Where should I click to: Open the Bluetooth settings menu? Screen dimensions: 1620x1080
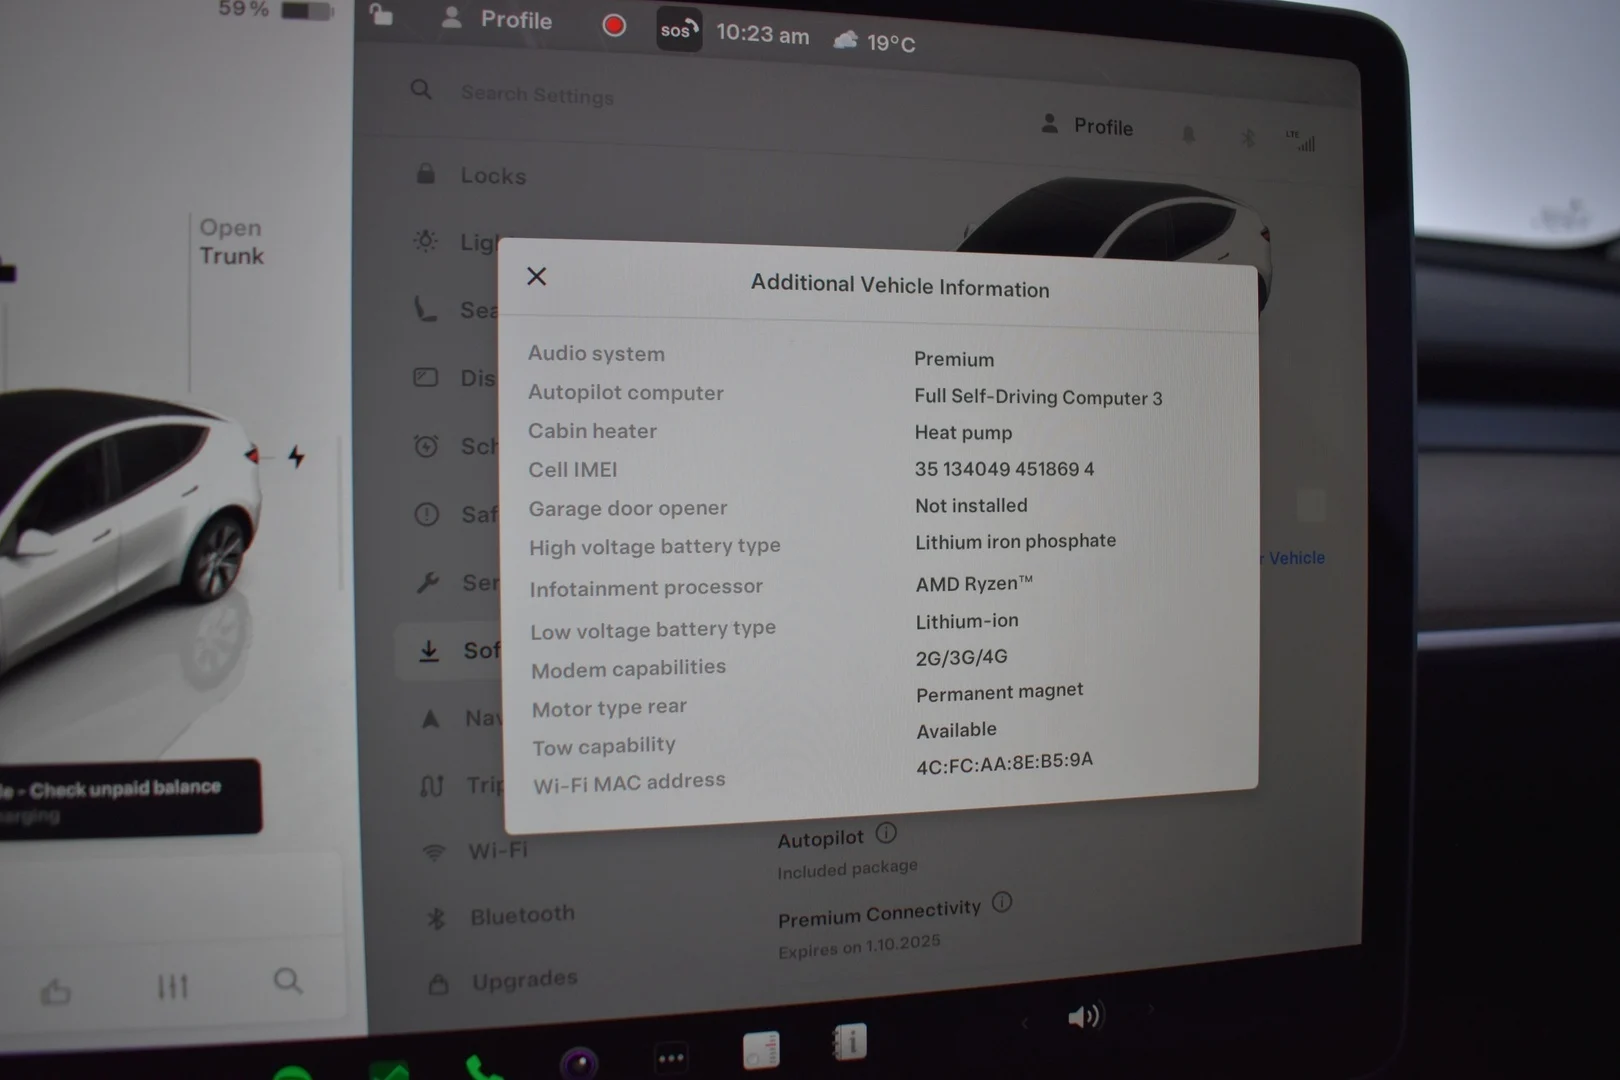tap(500, 916)
